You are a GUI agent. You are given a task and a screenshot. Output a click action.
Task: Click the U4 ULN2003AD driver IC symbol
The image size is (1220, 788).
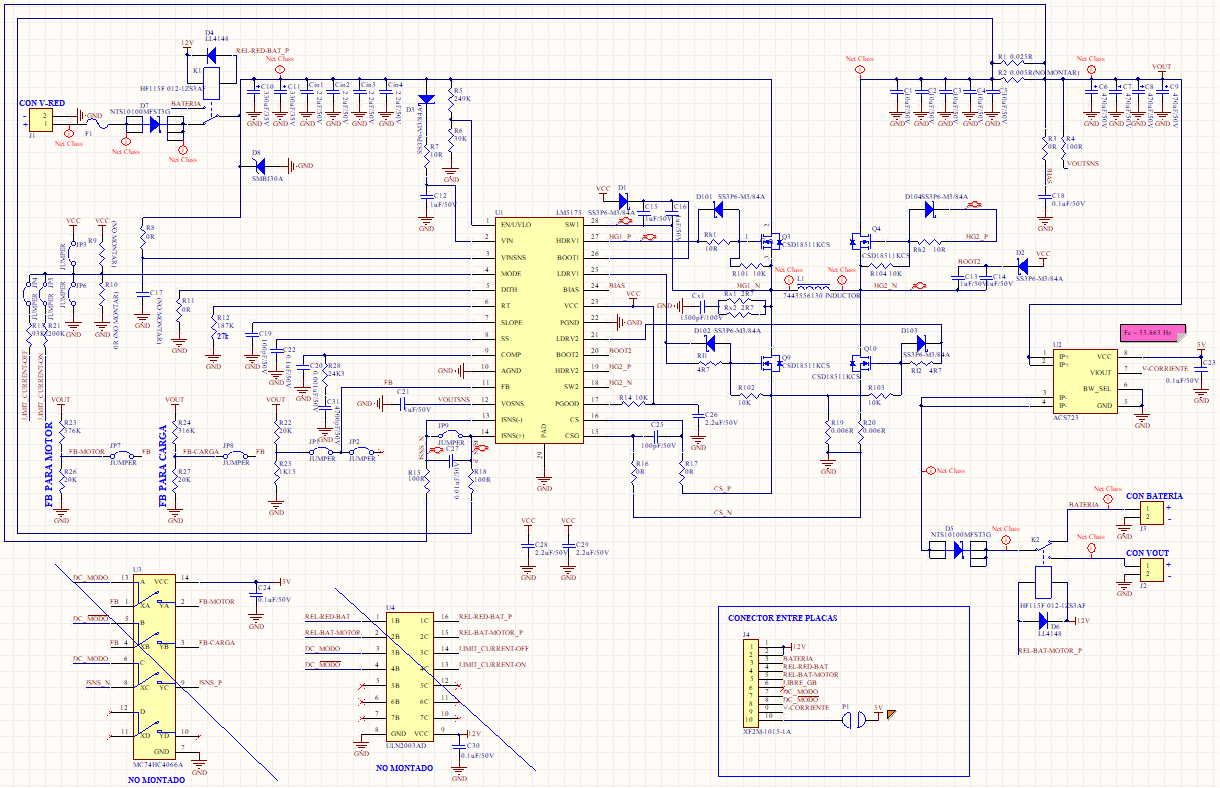(410, 676)
